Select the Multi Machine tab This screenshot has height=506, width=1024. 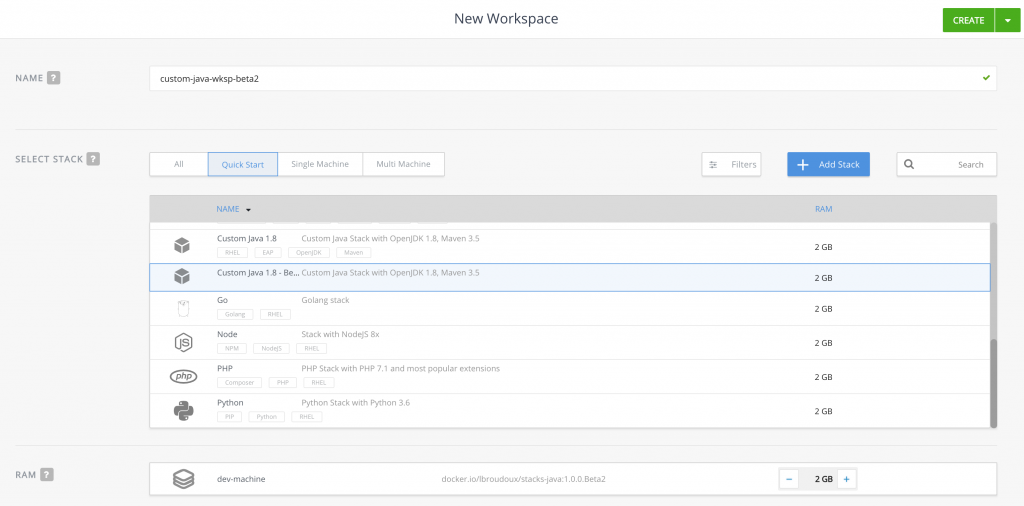403,164
